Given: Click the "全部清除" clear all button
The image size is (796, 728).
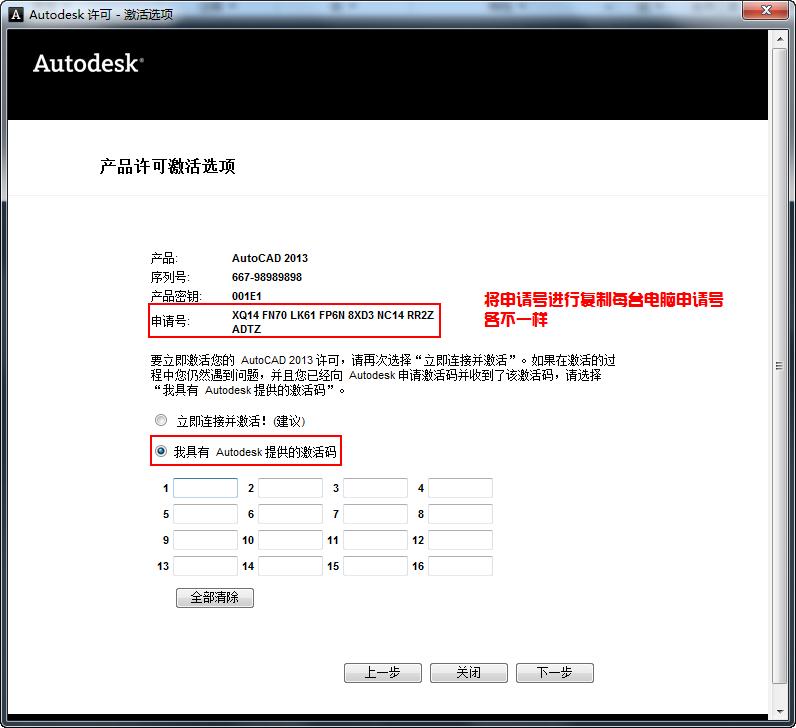Looking at the screenshot, I should click(x=215, y=598).
